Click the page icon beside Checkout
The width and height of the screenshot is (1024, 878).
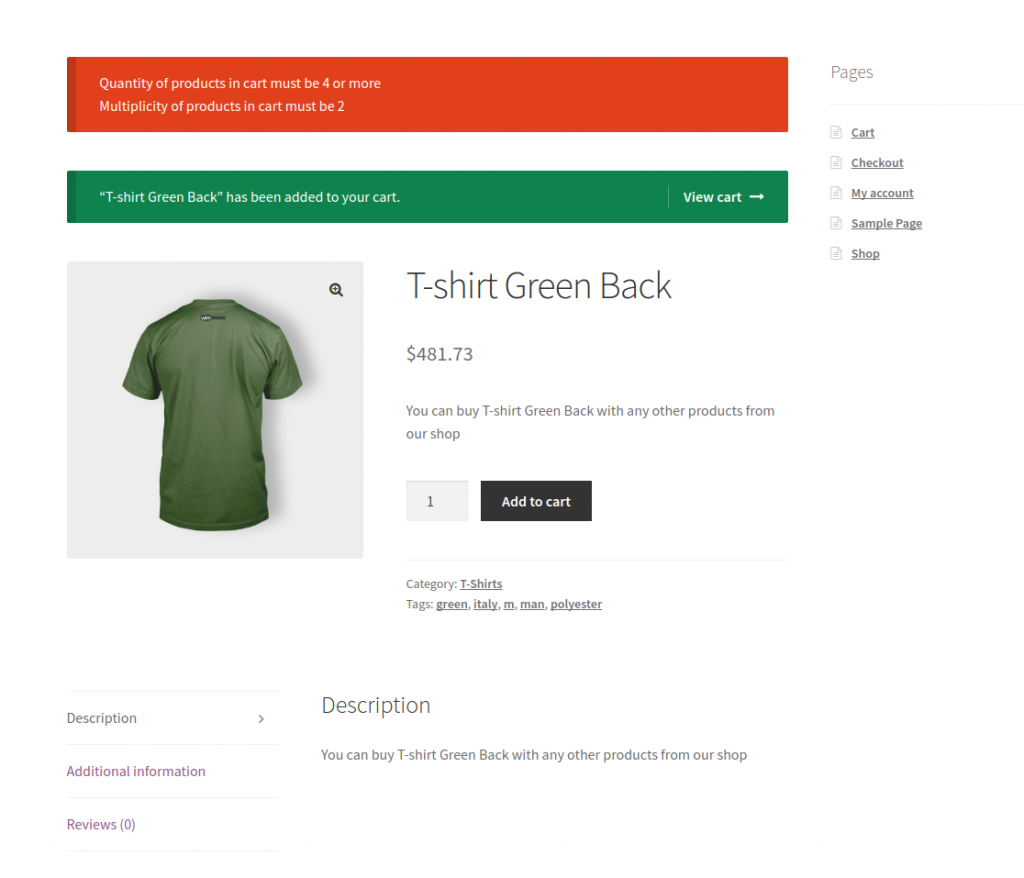coord(836,162)
